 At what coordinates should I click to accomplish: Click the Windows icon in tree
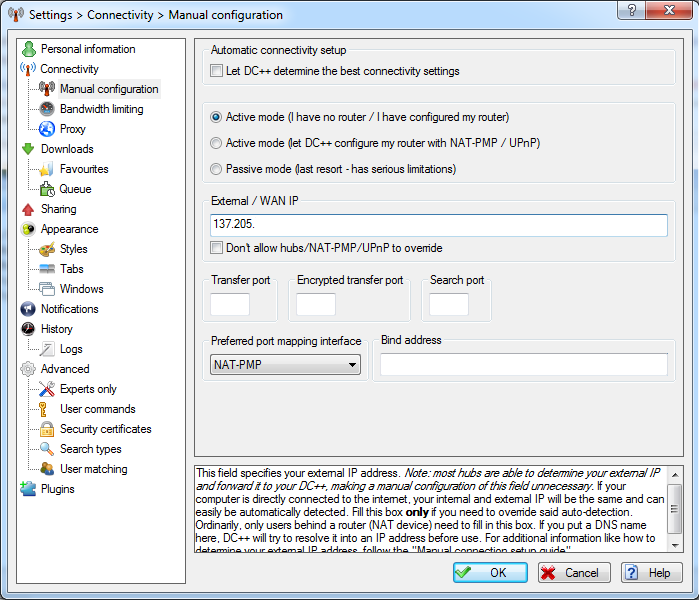[47, 289]
